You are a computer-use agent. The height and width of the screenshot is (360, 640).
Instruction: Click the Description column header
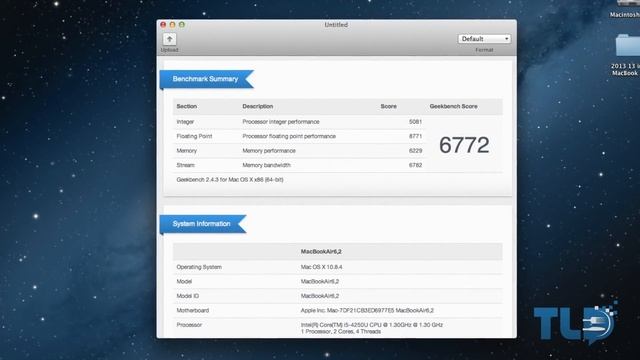258,106
